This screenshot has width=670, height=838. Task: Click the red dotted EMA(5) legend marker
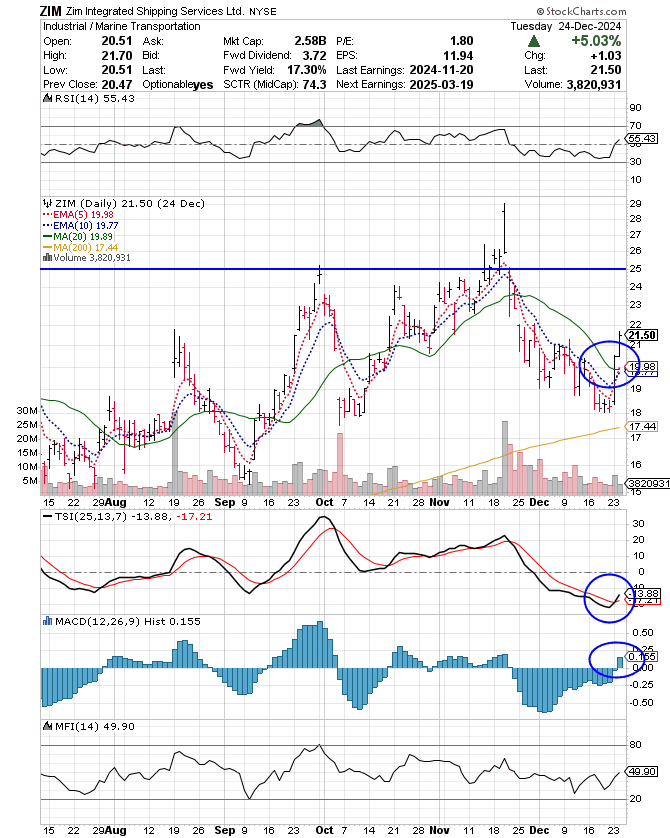point(48,214)
